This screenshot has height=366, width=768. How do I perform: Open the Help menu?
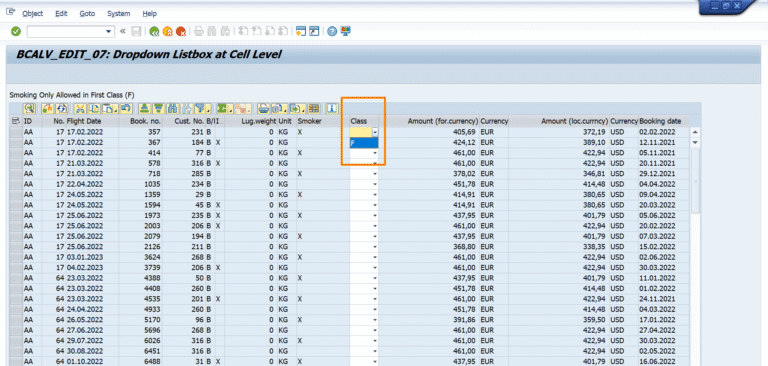tap(149, 14)
